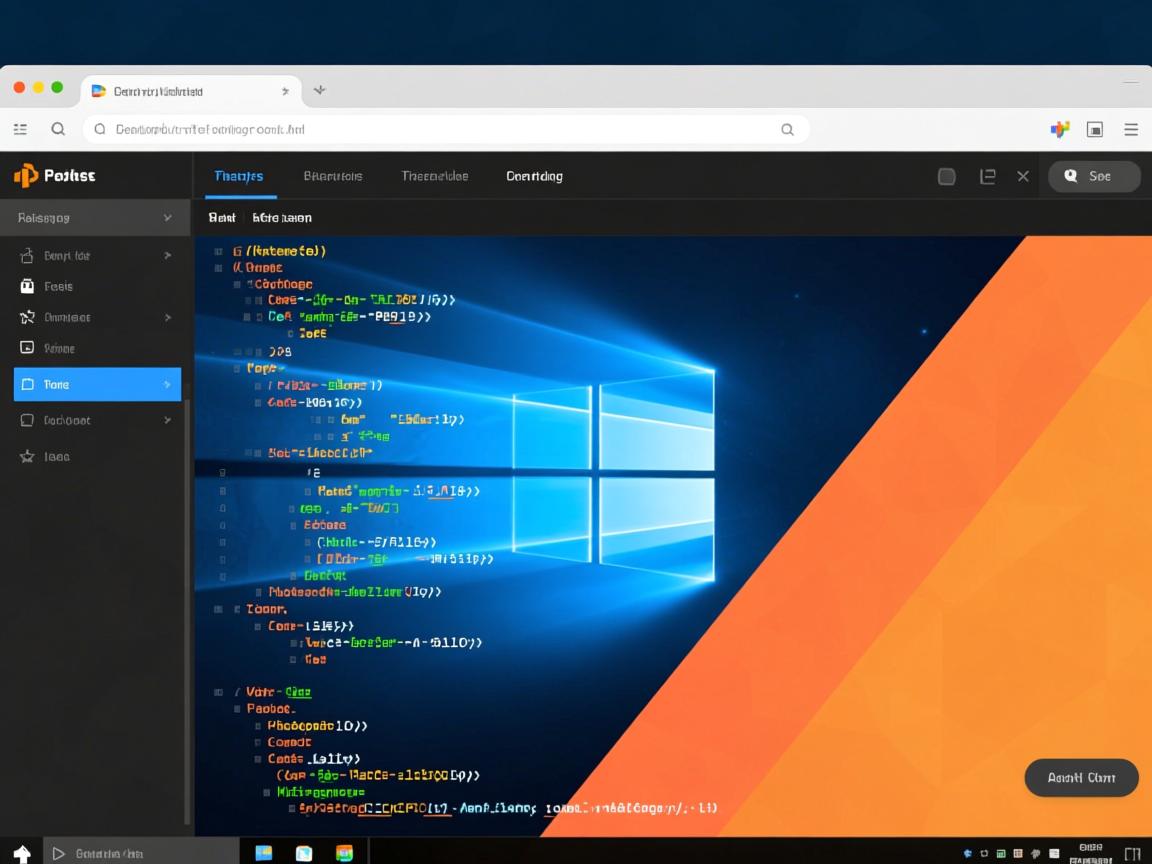Click the orange app logo in the sidebar header
This screenshot has width=1152, height=864.
(x=25, y=176)
